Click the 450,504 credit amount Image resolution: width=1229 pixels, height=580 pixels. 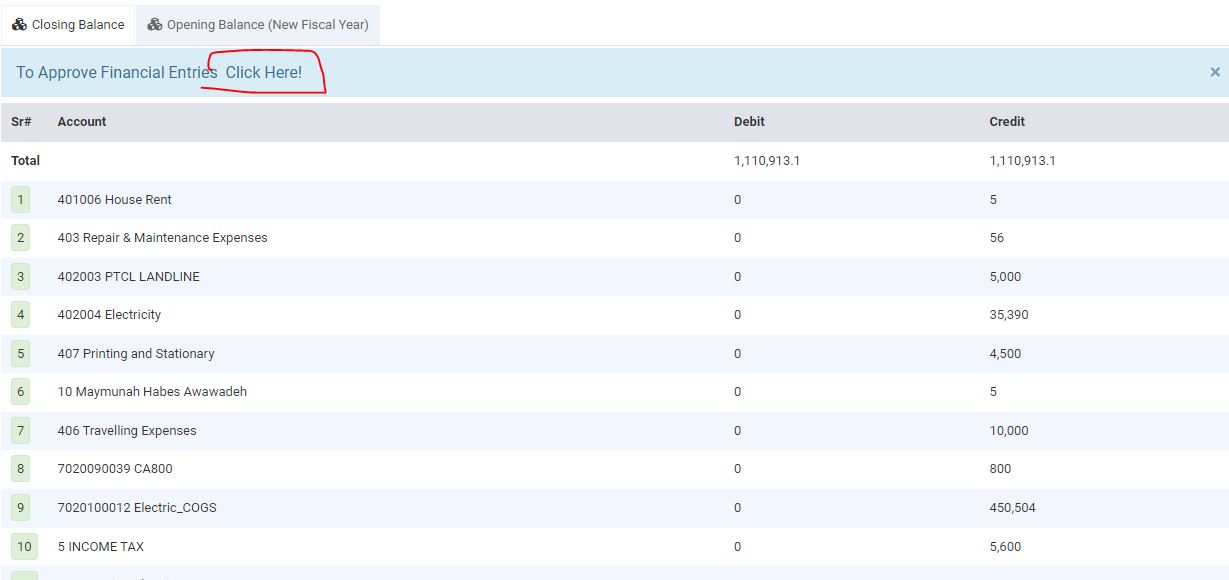1012,508
